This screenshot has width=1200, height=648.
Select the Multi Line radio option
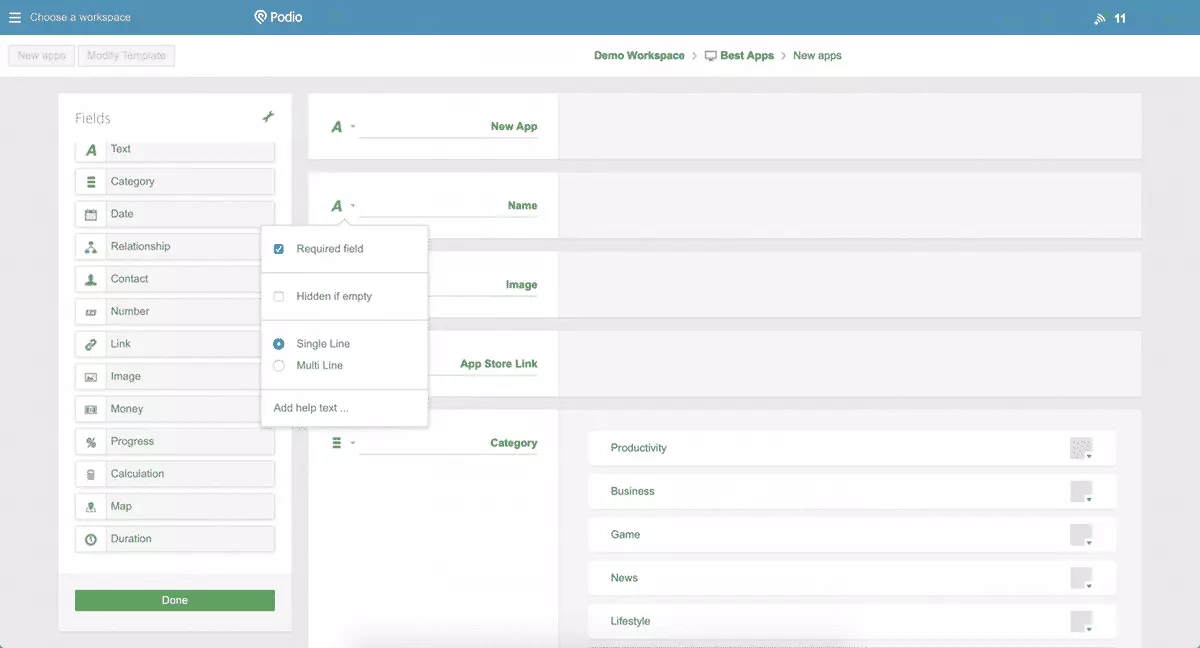[x=279, y=366]
